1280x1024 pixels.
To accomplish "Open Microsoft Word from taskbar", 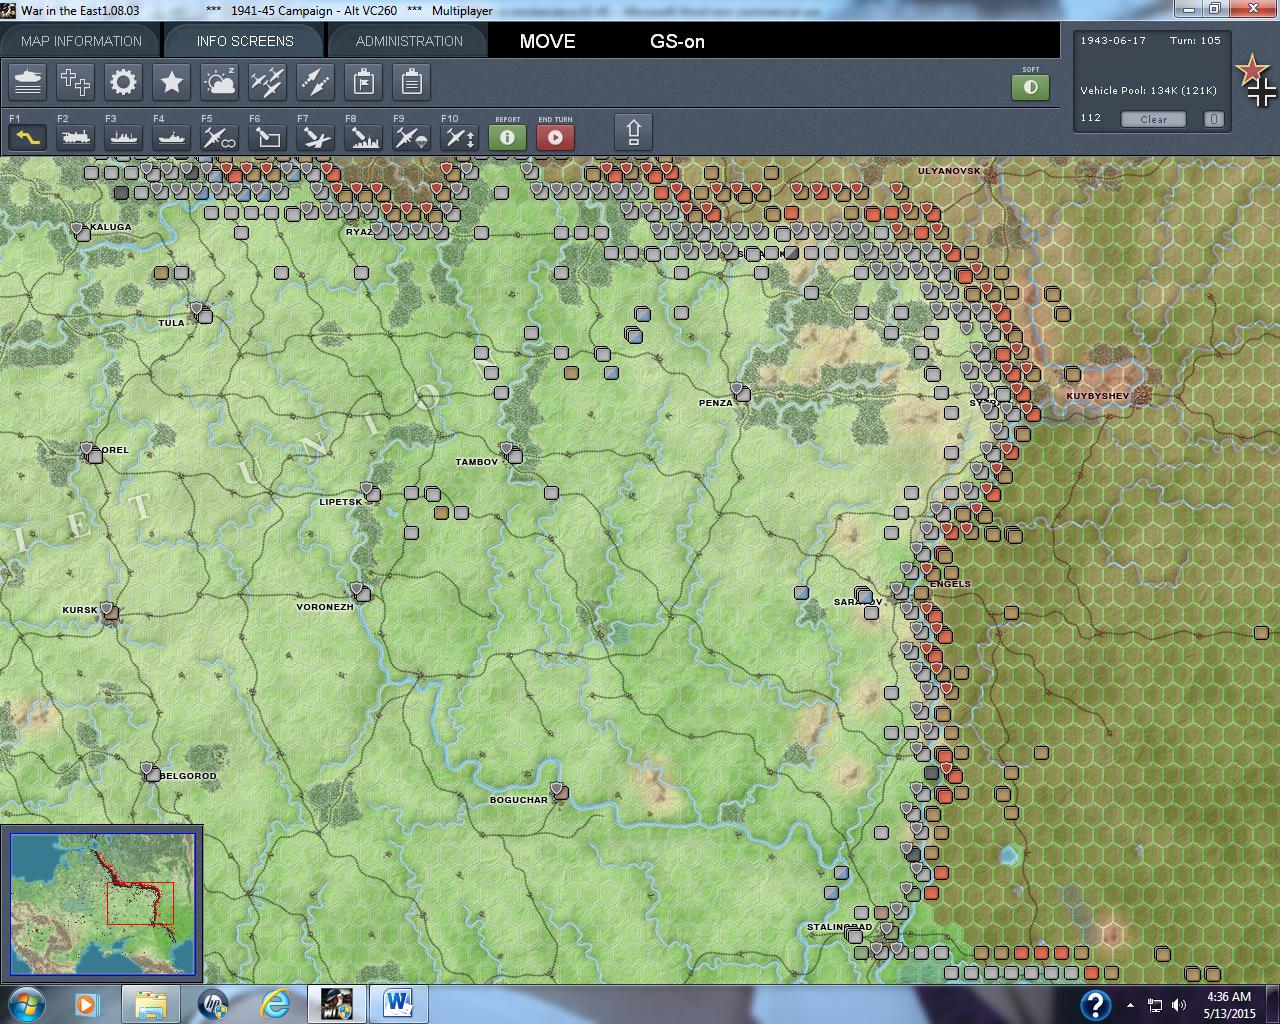I will click(398, 1004).
